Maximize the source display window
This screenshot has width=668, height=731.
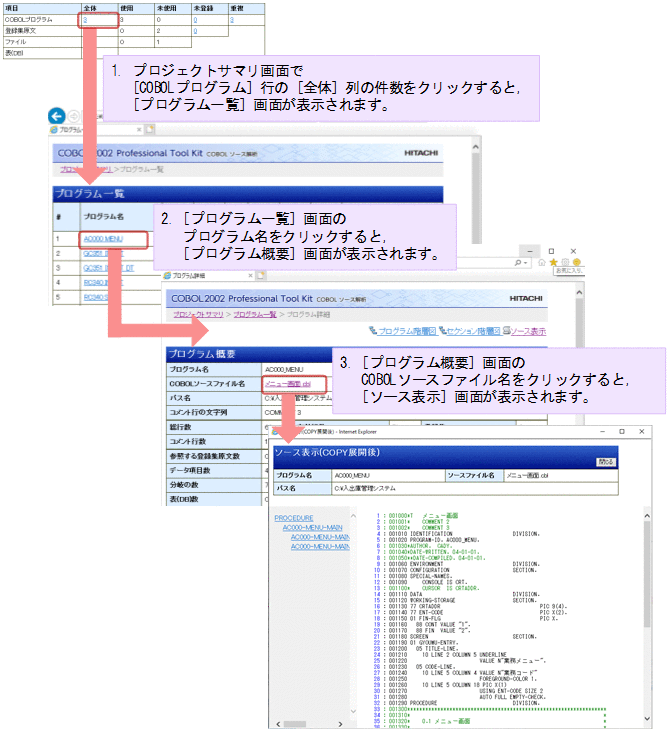click(x=622, y=432)
